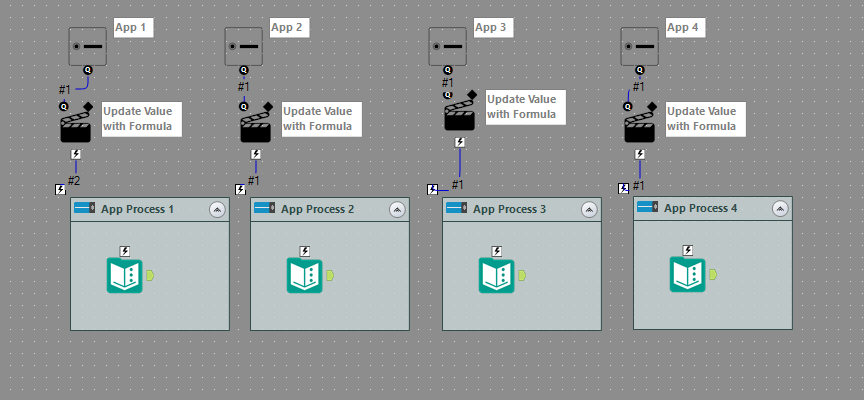This screenshot has height=400, width=864.
Task: Click lightning anchor above book tool in App Process 4
Action: pos(688,250)
